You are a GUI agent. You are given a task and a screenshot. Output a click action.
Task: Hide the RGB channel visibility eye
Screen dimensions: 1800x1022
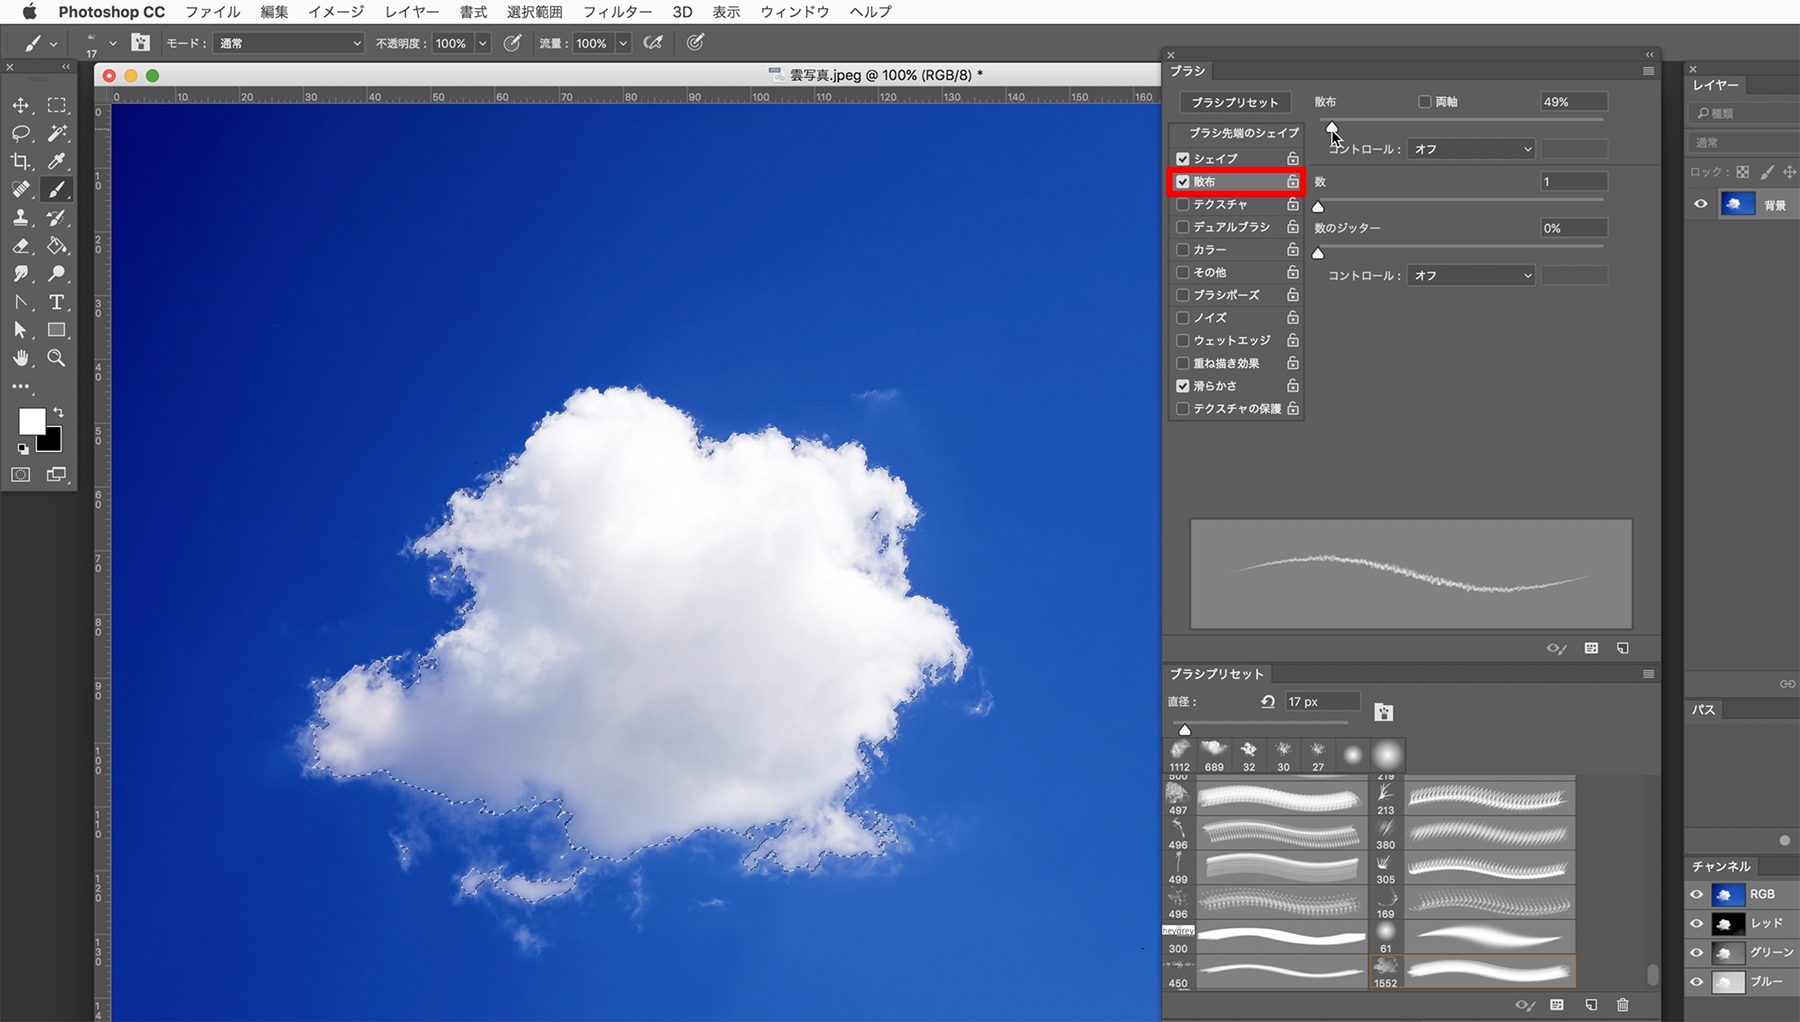point(1697,894)
